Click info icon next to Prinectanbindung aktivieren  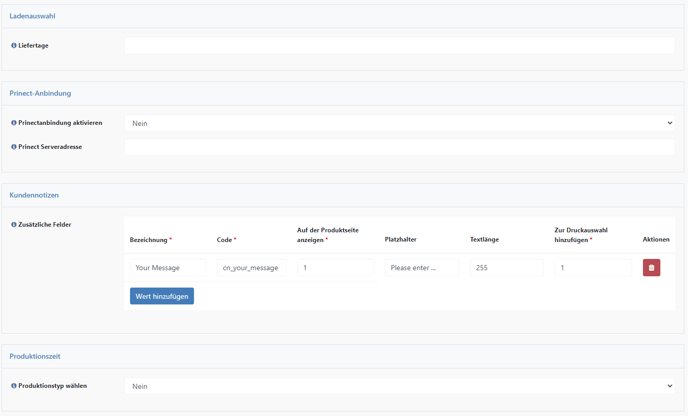pyautogui.click(x=14, y=123)
